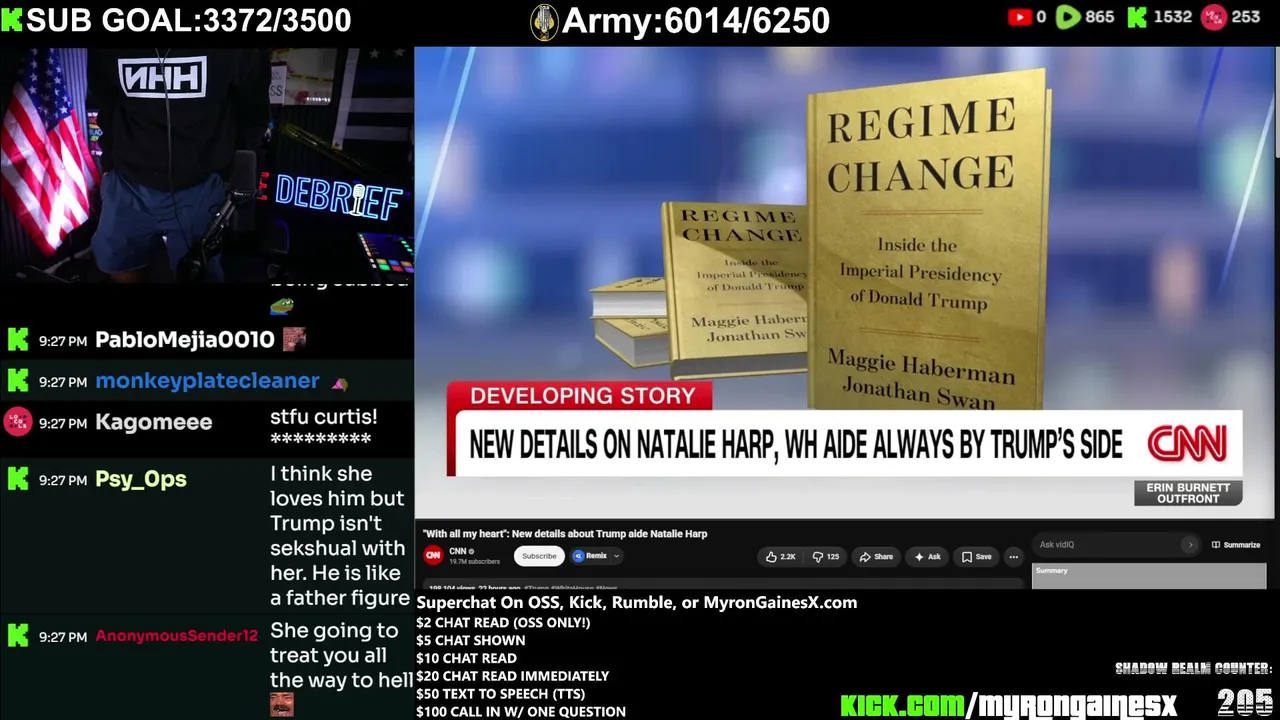Click the Ask button under the video

927,557
